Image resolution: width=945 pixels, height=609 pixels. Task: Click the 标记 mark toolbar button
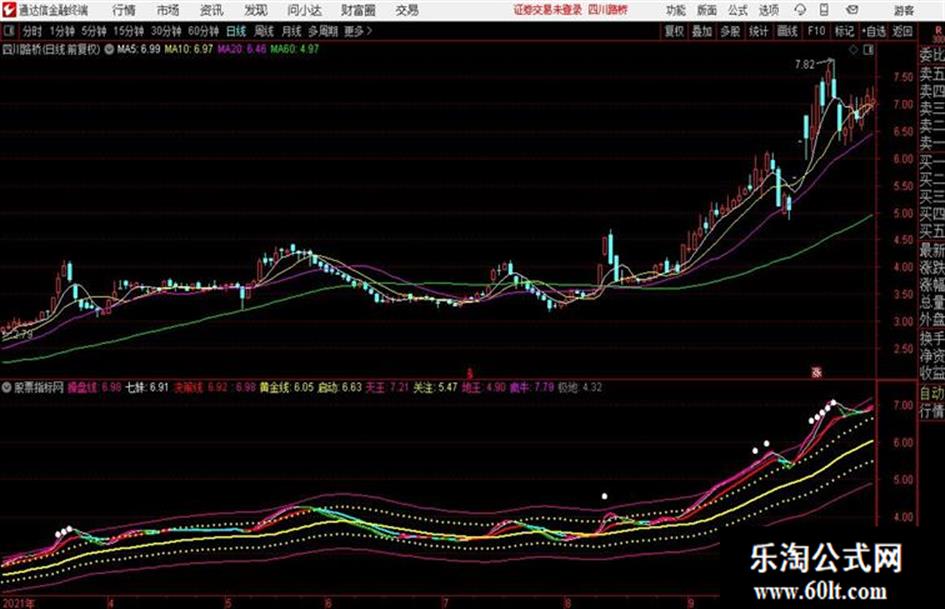tap(844, 31)
